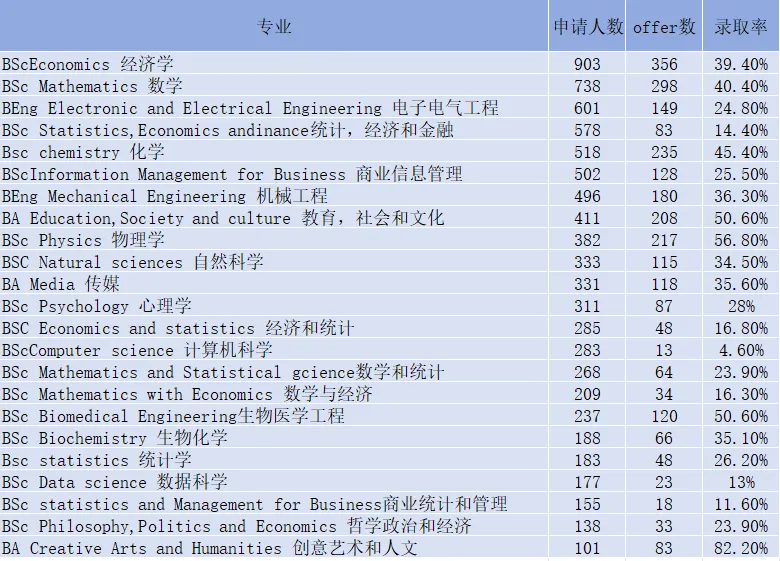This screenshot has width=780, height=561.
Task: Click the 25.50% admission rate cell
Action: pos(741,174)
